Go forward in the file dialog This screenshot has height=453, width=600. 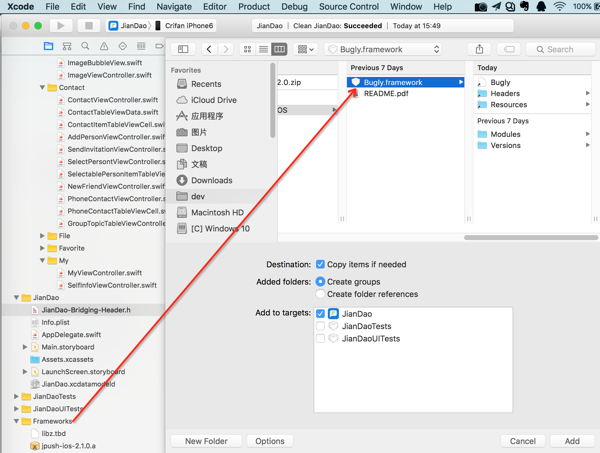coord(226,49)
